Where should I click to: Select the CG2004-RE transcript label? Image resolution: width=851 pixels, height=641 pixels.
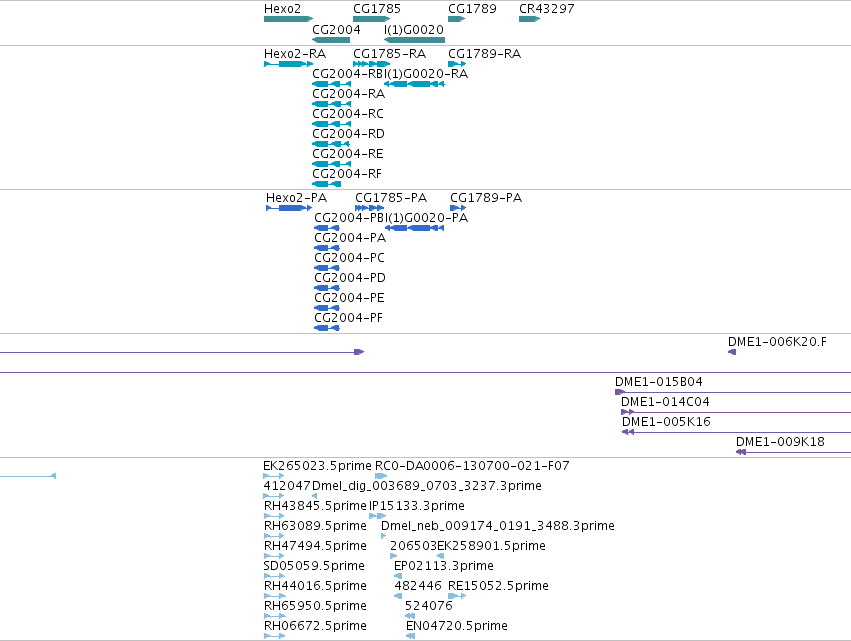click(x=348, y=154)
